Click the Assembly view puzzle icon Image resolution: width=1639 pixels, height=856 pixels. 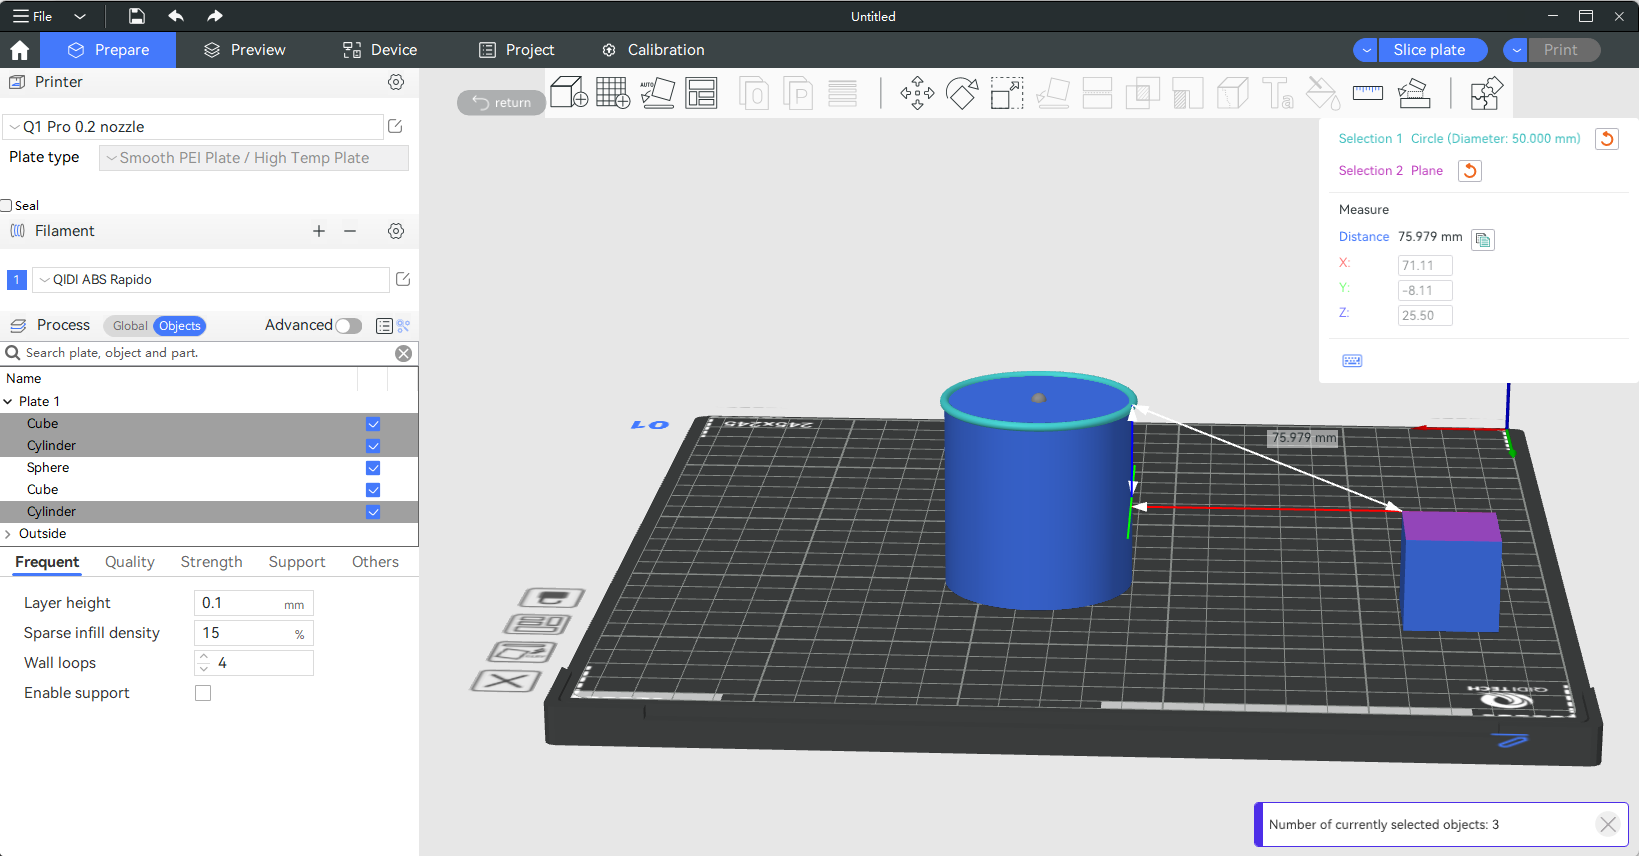(1486, 94)
